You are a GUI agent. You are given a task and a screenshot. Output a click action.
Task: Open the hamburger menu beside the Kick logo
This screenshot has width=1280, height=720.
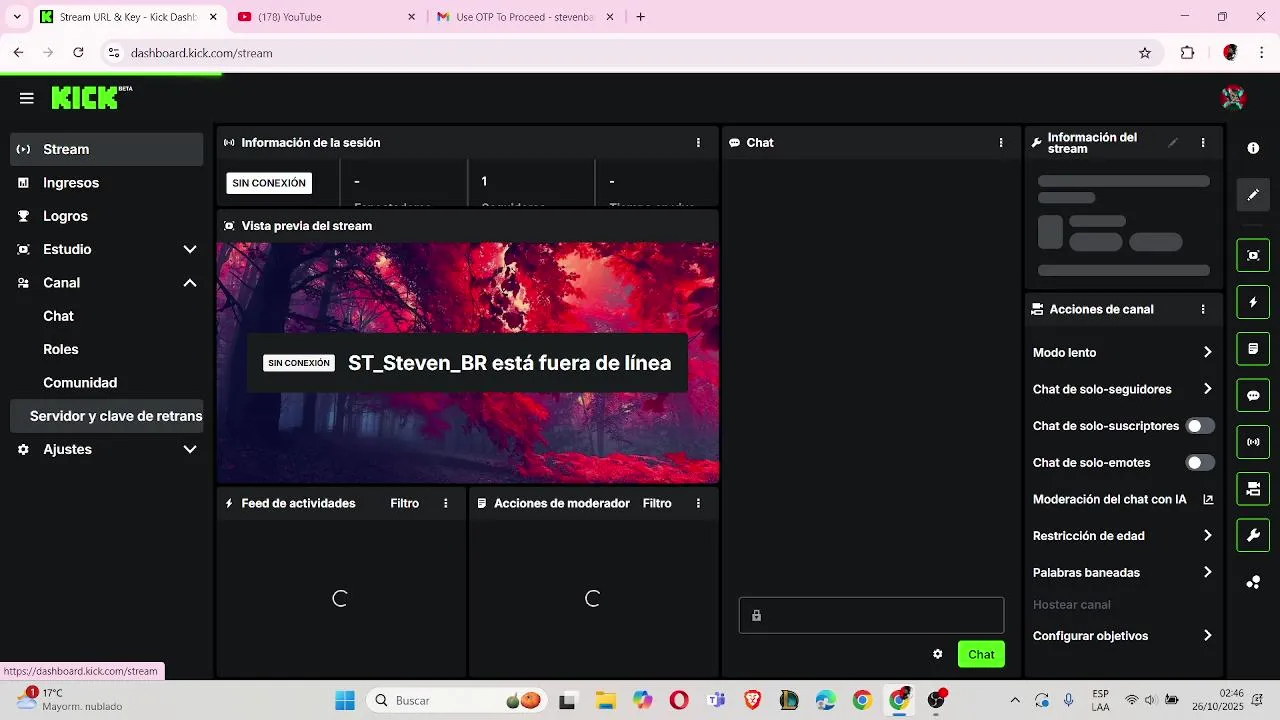point(27,98)
